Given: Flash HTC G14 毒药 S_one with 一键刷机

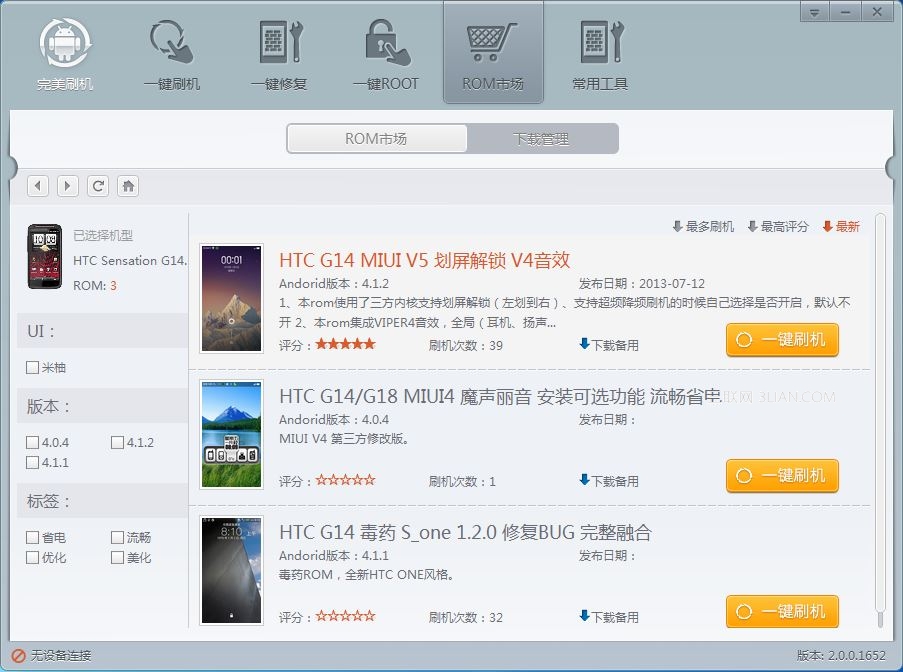Looking at the screenshot, I should 782,612.
